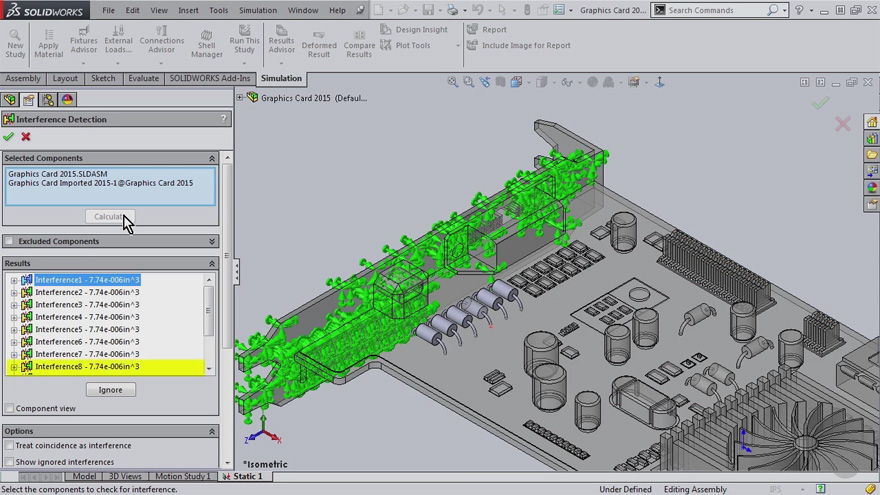Collapse the Selected Components section
The height and width of the screenshot is (495, 880).
pos(212,158)
